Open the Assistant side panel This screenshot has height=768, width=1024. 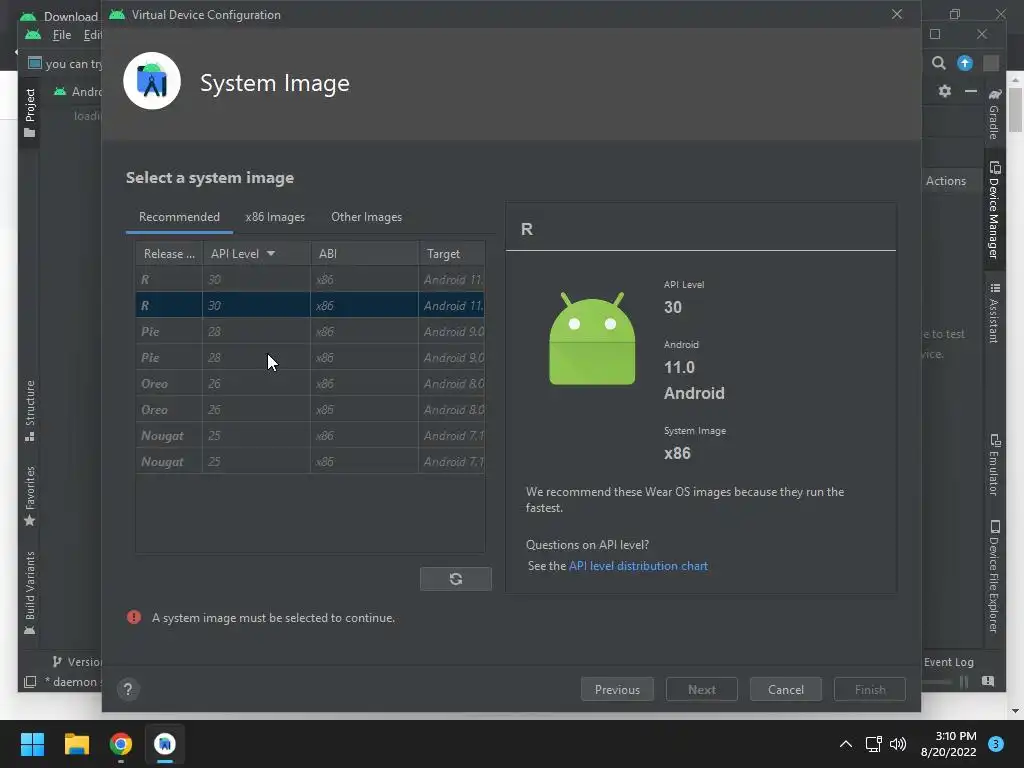pos(994,313)
